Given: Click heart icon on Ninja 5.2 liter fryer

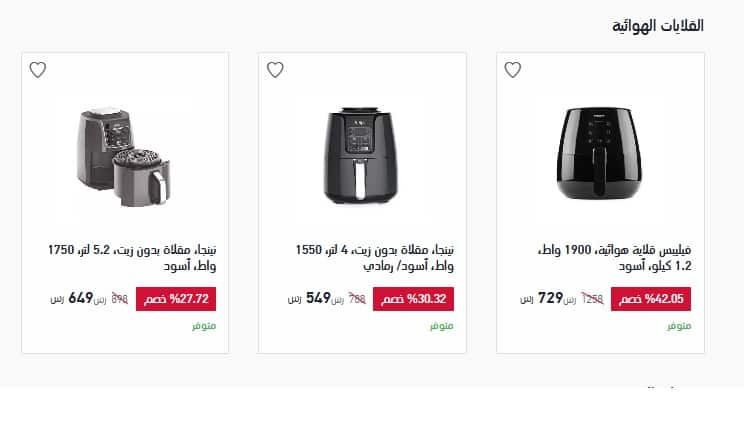Looking at the screenshot, I should pos(37,70).
